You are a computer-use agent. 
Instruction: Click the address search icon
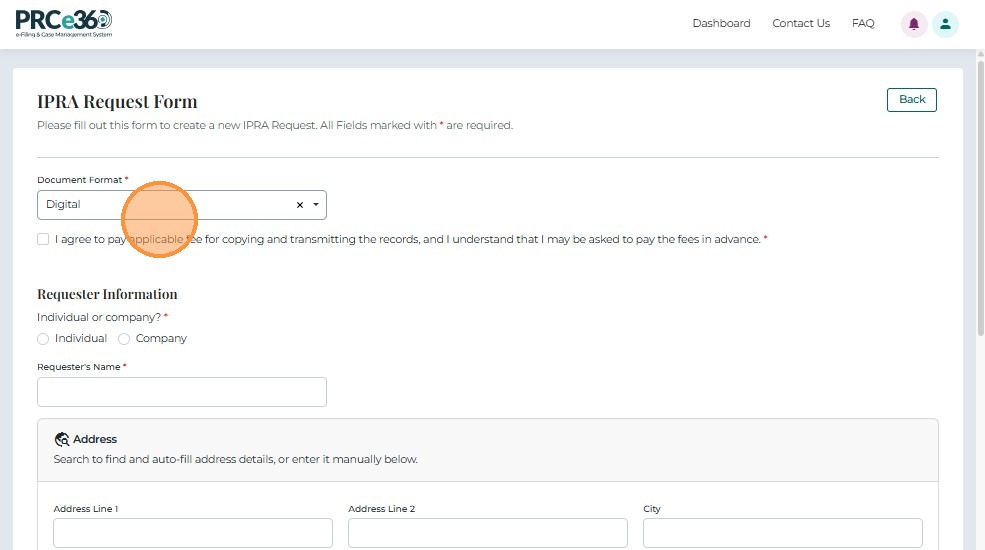62,439
